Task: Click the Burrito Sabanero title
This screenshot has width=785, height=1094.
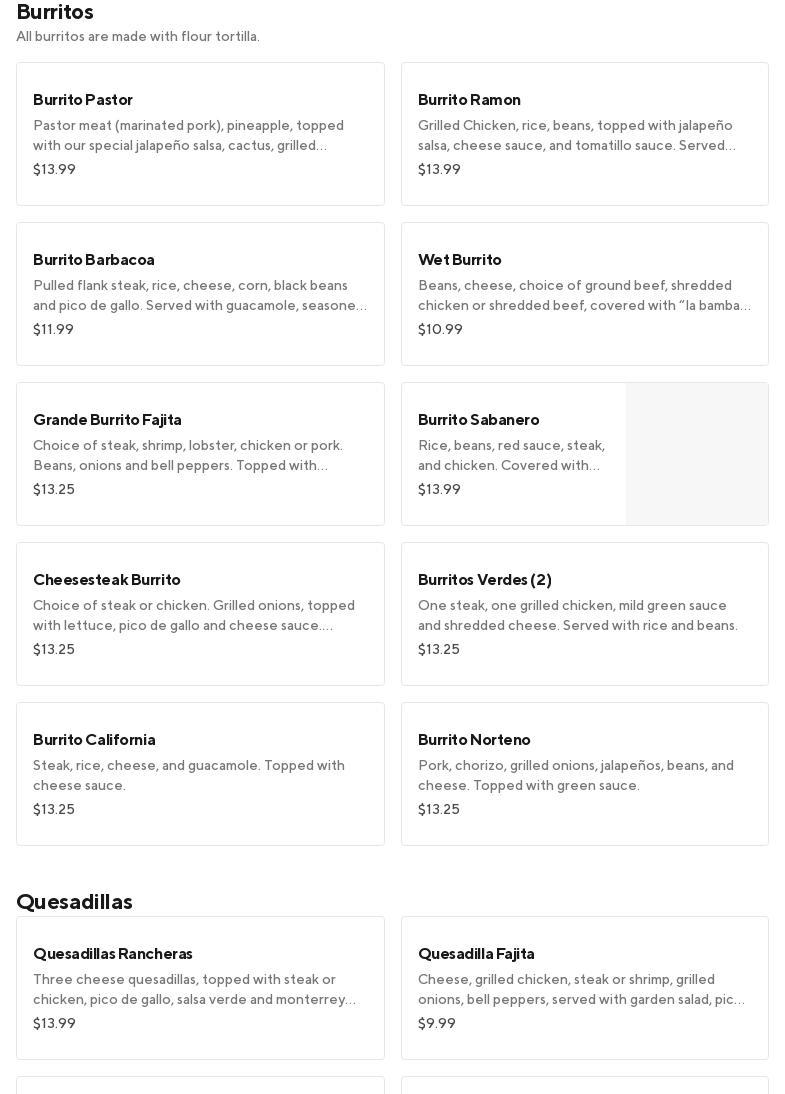Action: 478,420
